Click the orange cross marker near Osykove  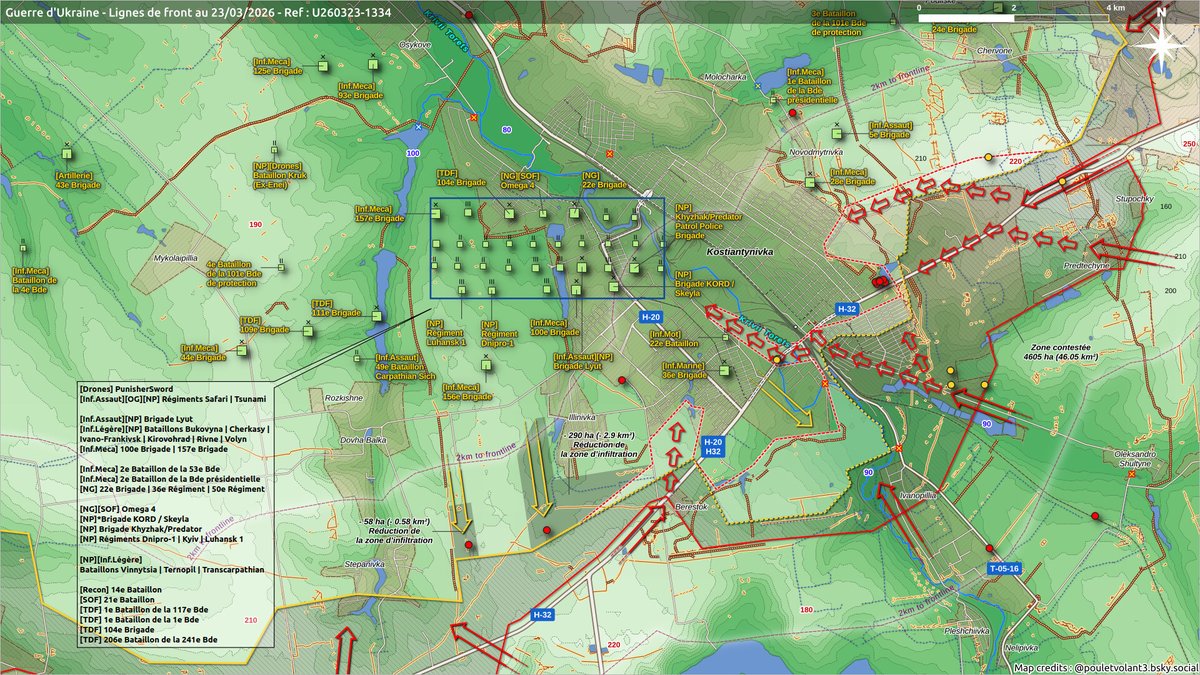tap(473, 117)
